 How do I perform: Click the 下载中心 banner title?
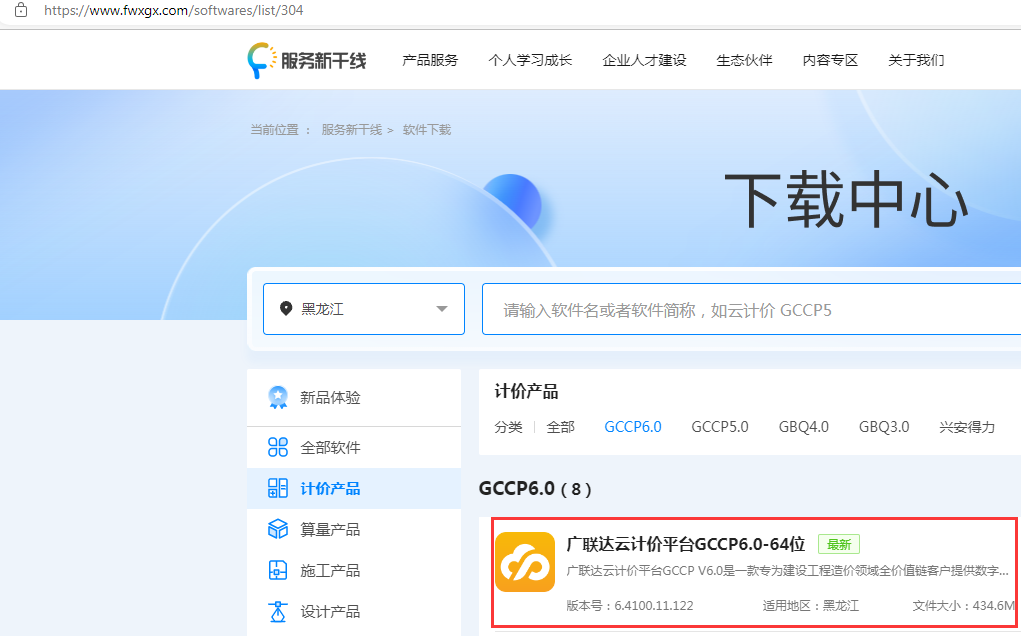tap(846, 200)
